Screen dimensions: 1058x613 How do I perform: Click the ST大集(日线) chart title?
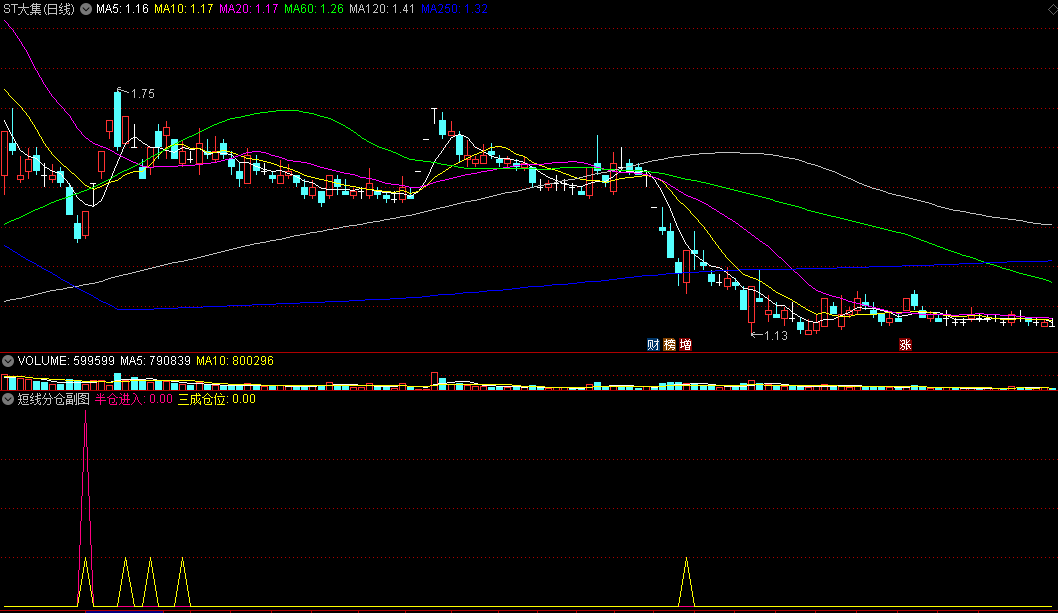tap(39, 9)
